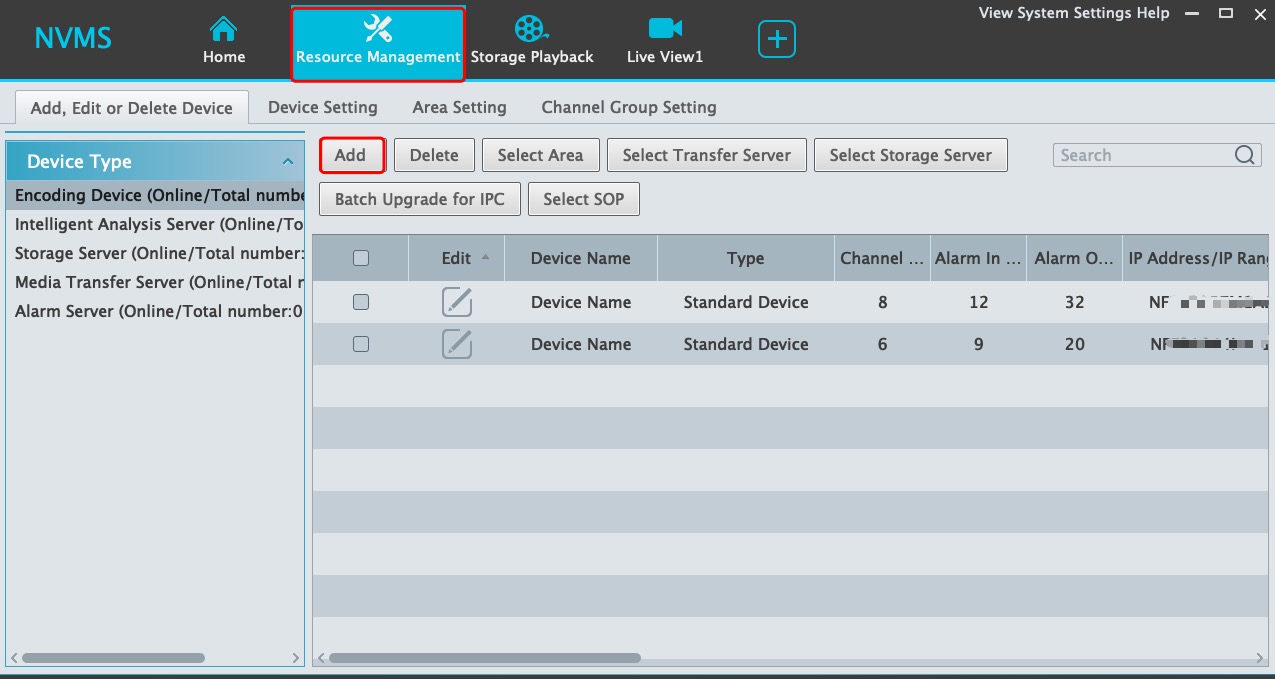The height and width of the screenshot is (679, 1275).
Task: Switch to the Device Setting tab
Action: coord(322,107)
